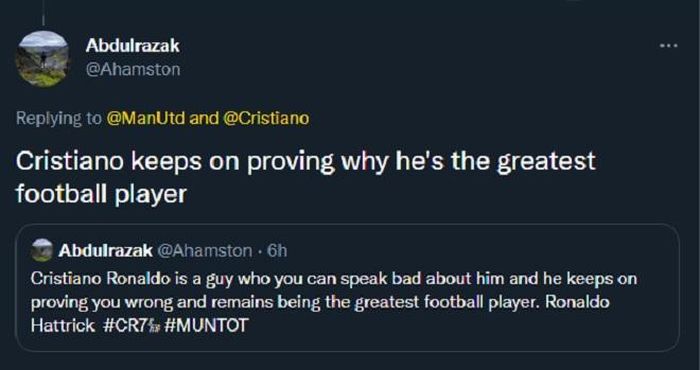Viewport: 700px width, 370px height.
Task: Click the Replying to label text
Action: (x=58, y=119)
